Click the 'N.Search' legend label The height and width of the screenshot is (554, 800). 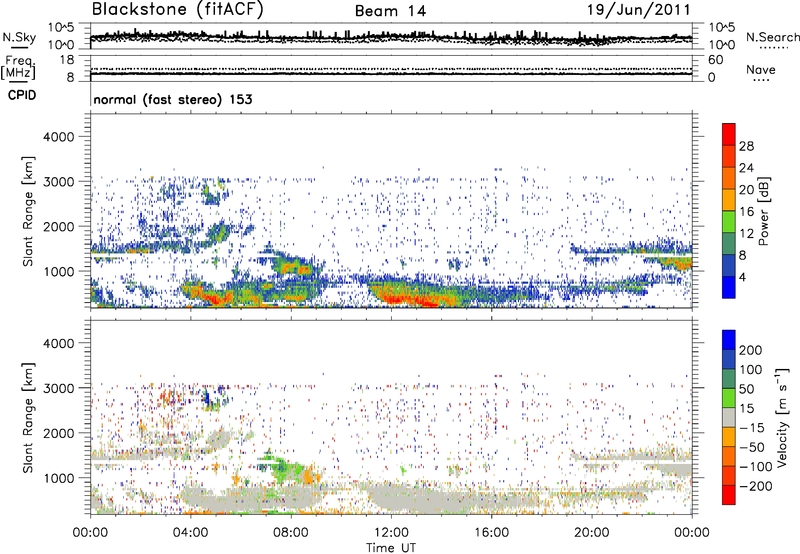coord(772,37)
